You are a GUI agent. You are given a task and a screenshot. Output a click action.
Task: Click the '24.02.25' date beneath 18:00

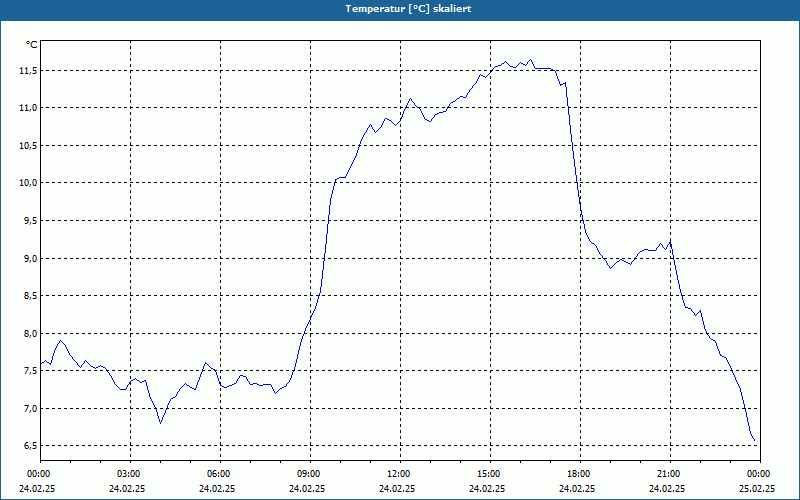pyautogui.click(x=577, y=488)
